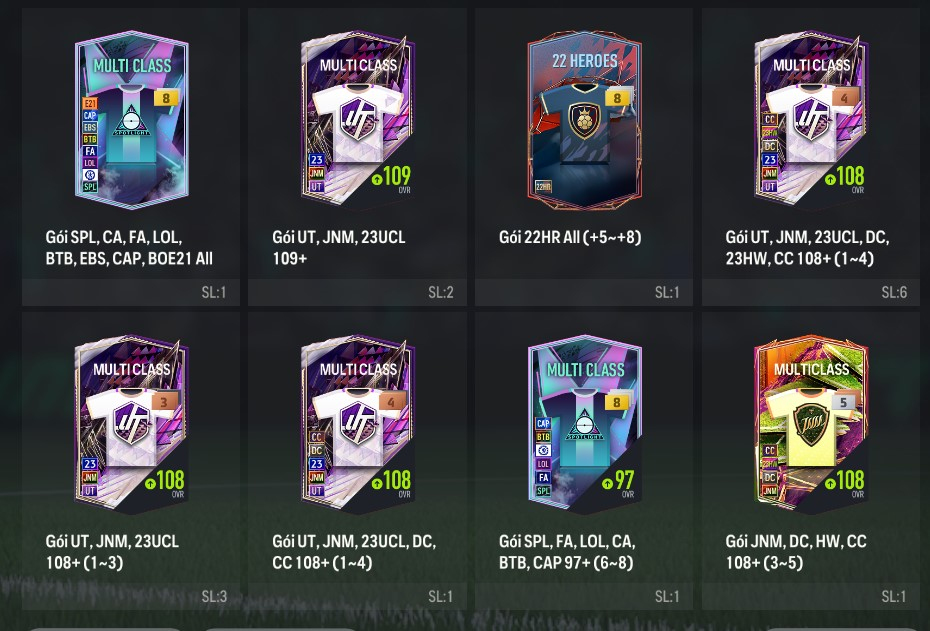Click the 22HR tag on Heroes card
The width and height of the screenshot is (930, 631).
[543, 186]
